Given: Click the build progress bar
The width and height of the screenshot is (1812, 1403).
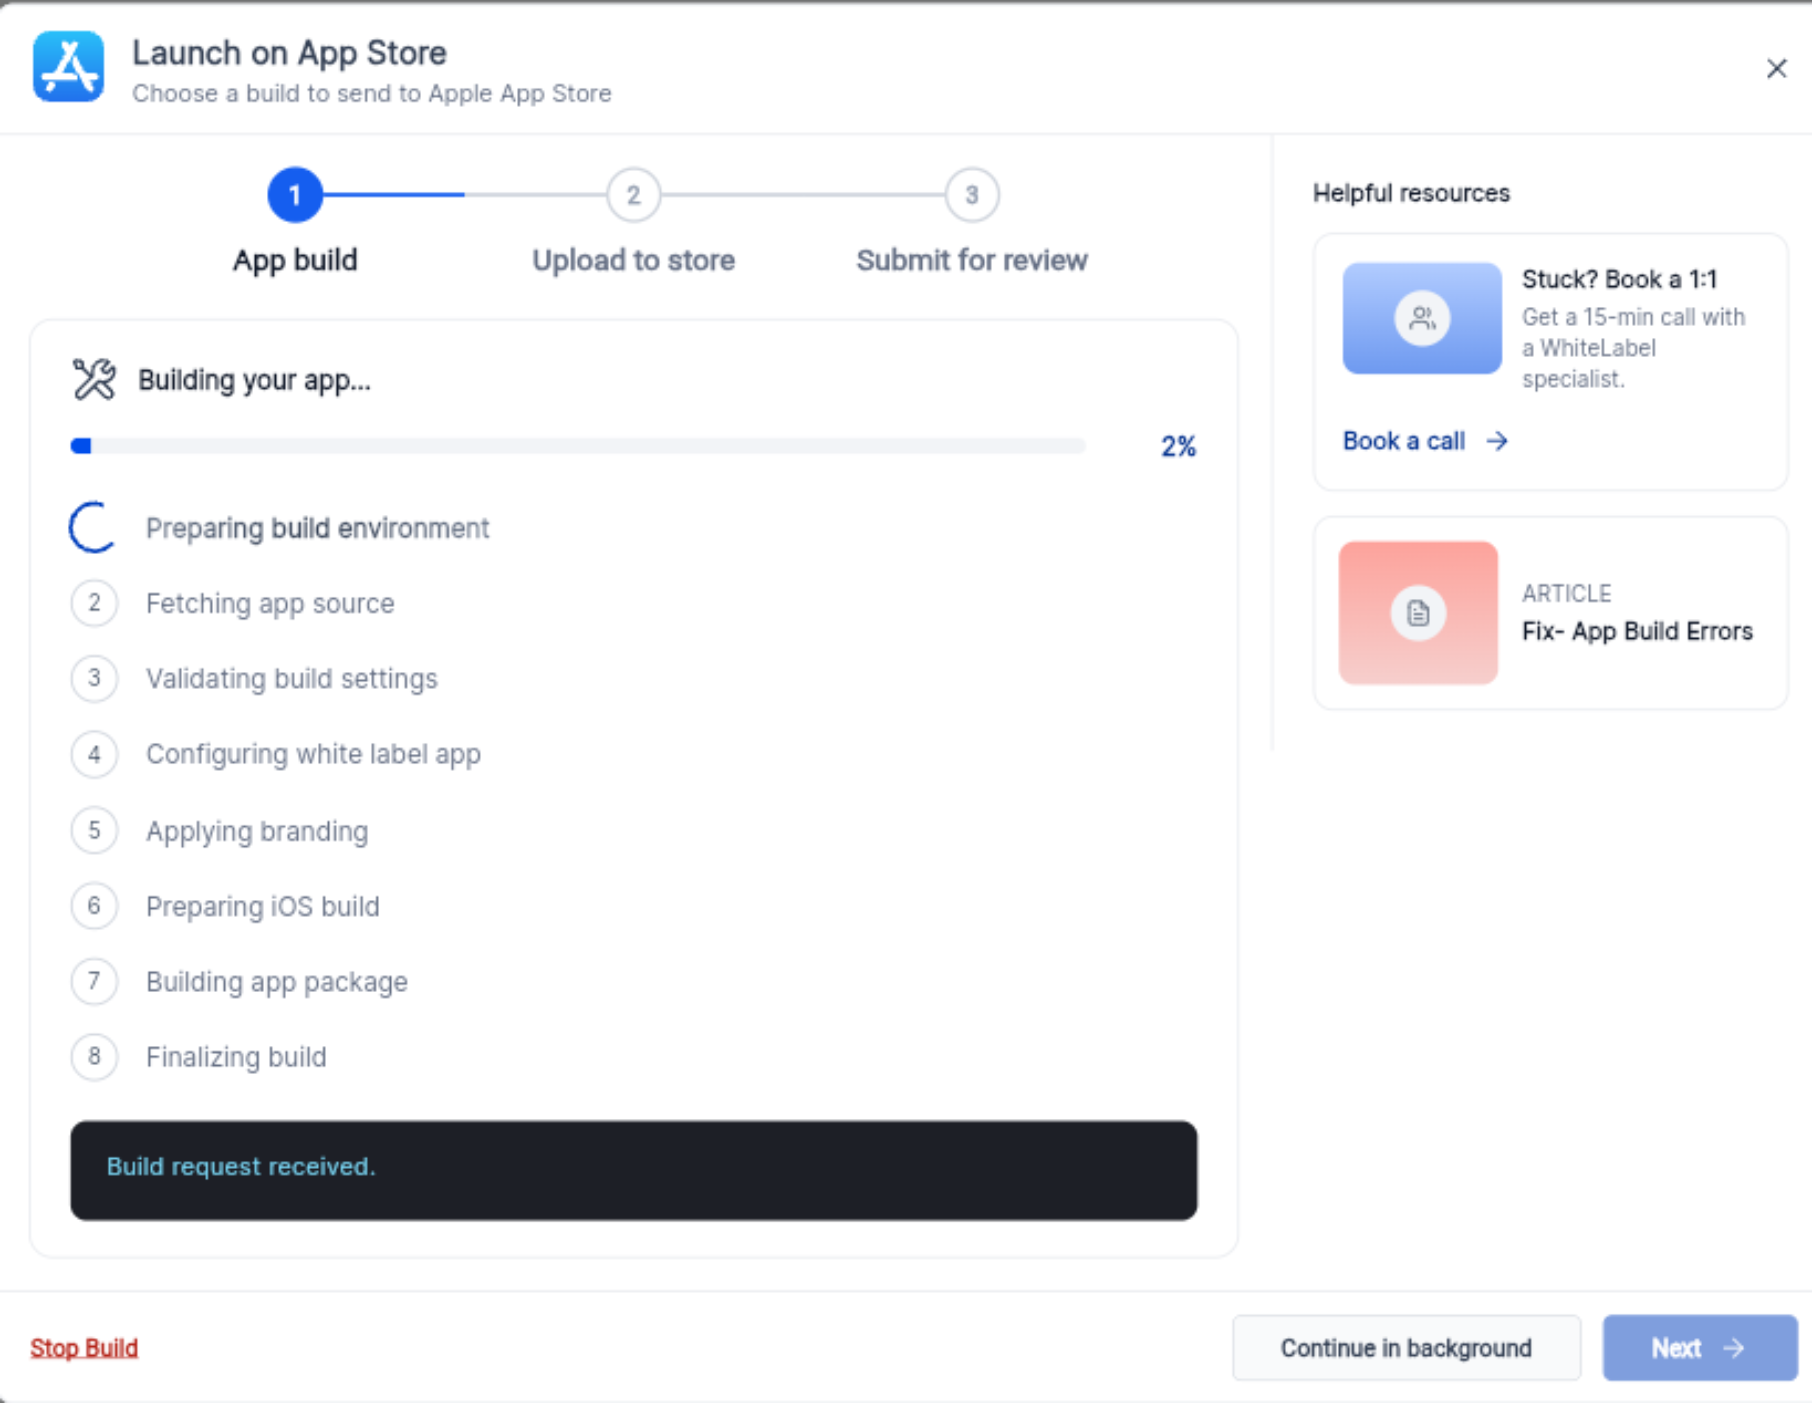Looking at the screenshot, I should pos(578,446).
